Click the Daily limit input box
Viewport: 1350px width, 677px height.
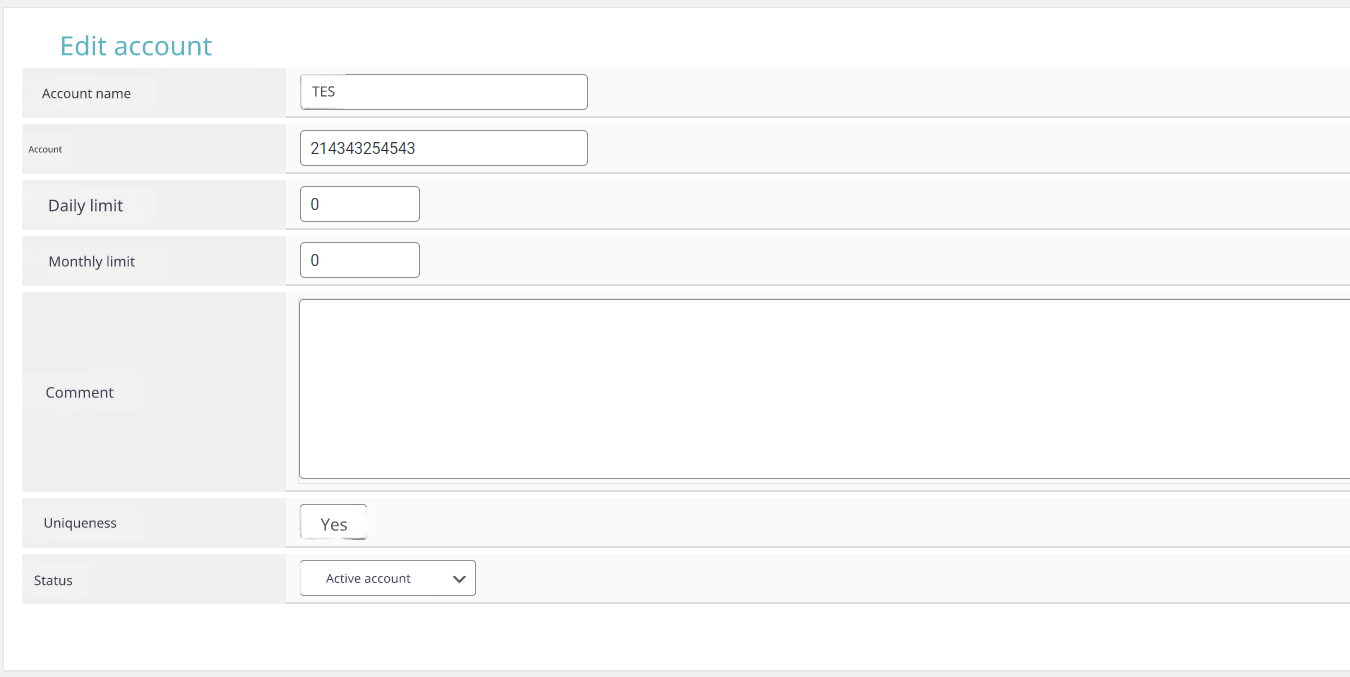(x=360, y=204)
